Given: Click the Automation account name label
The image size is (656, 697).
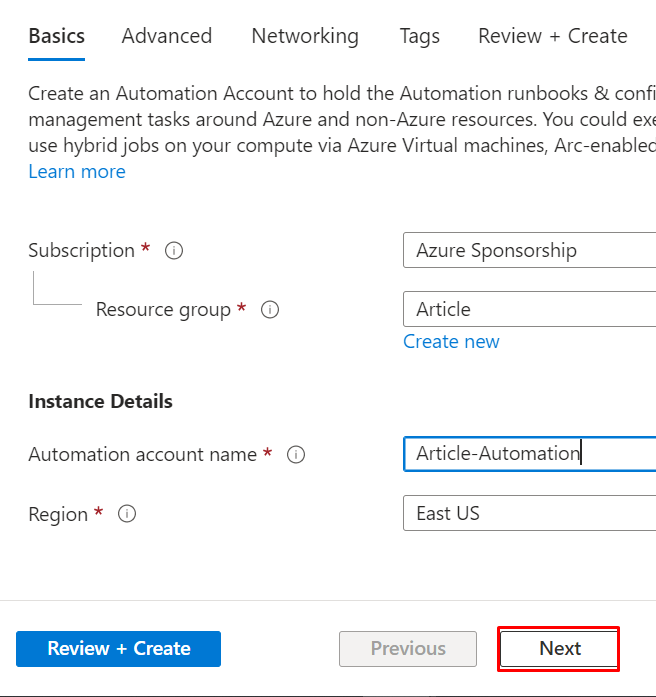Looking at the screenshot, I should point(143,455).
